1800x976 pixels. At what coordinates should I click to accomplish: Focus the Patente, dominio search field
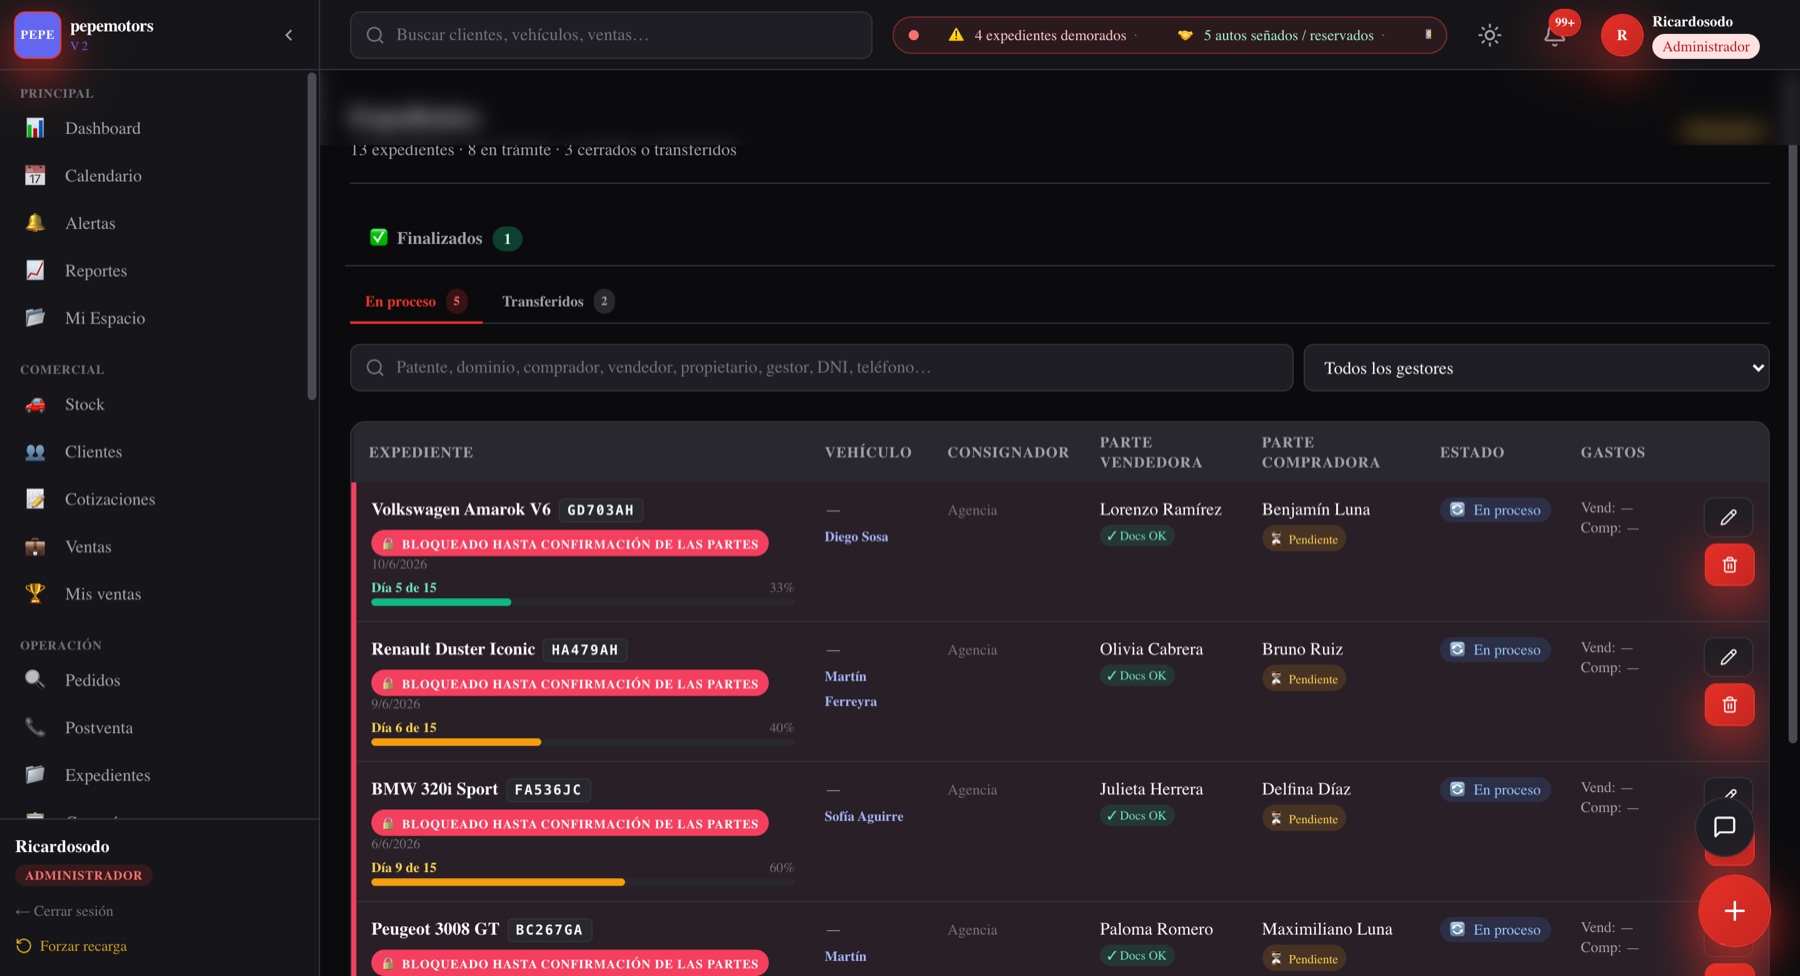point(821,368)
